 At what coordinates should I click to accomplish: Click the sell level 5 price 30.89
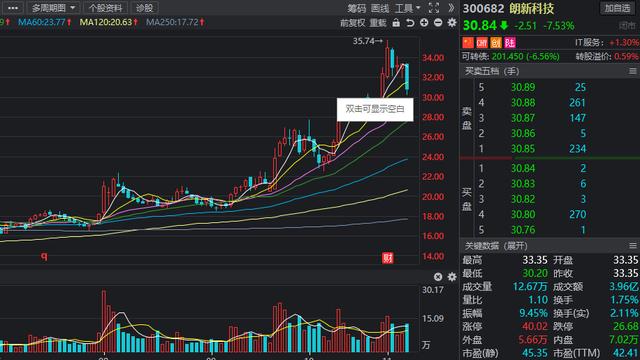[x=523, y=87]
